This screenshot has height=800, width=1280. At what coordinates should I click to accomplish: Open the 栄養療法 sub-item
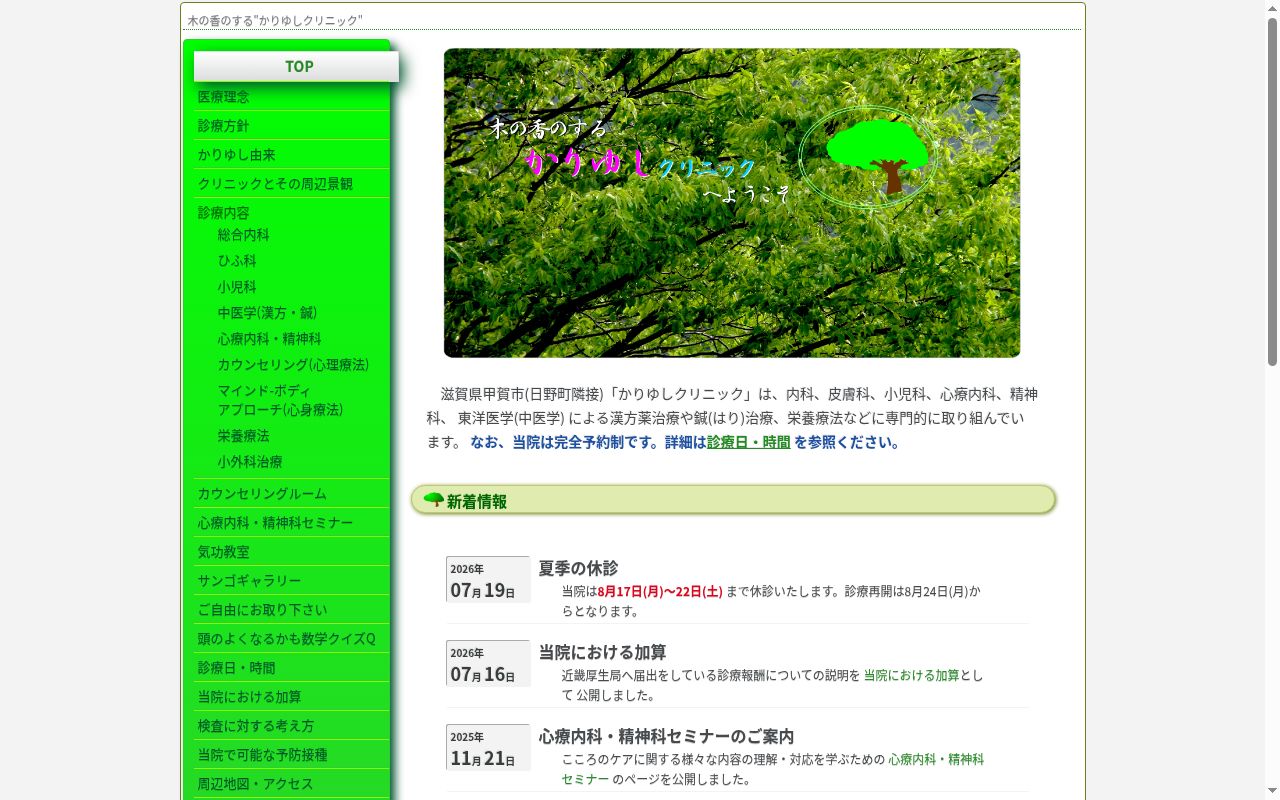pyautogui.click(x=244, y=436)
